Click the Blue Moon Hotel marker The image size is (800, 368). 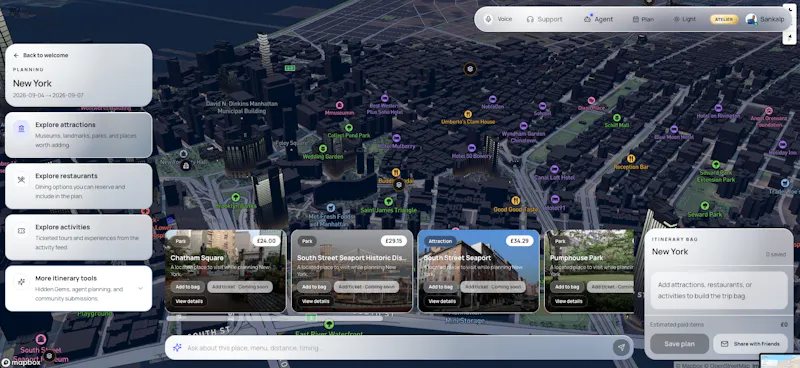pos(674,129)
